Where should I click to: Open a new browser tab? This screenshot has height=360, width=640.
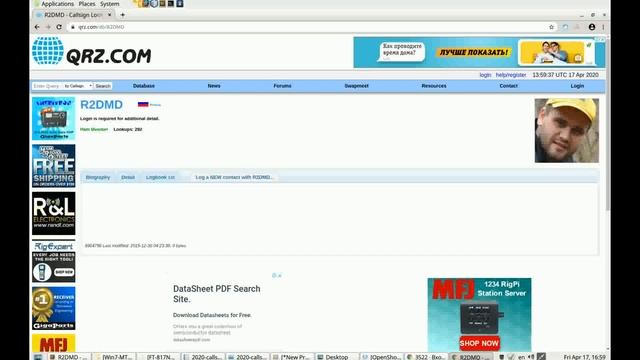(122, 15)
